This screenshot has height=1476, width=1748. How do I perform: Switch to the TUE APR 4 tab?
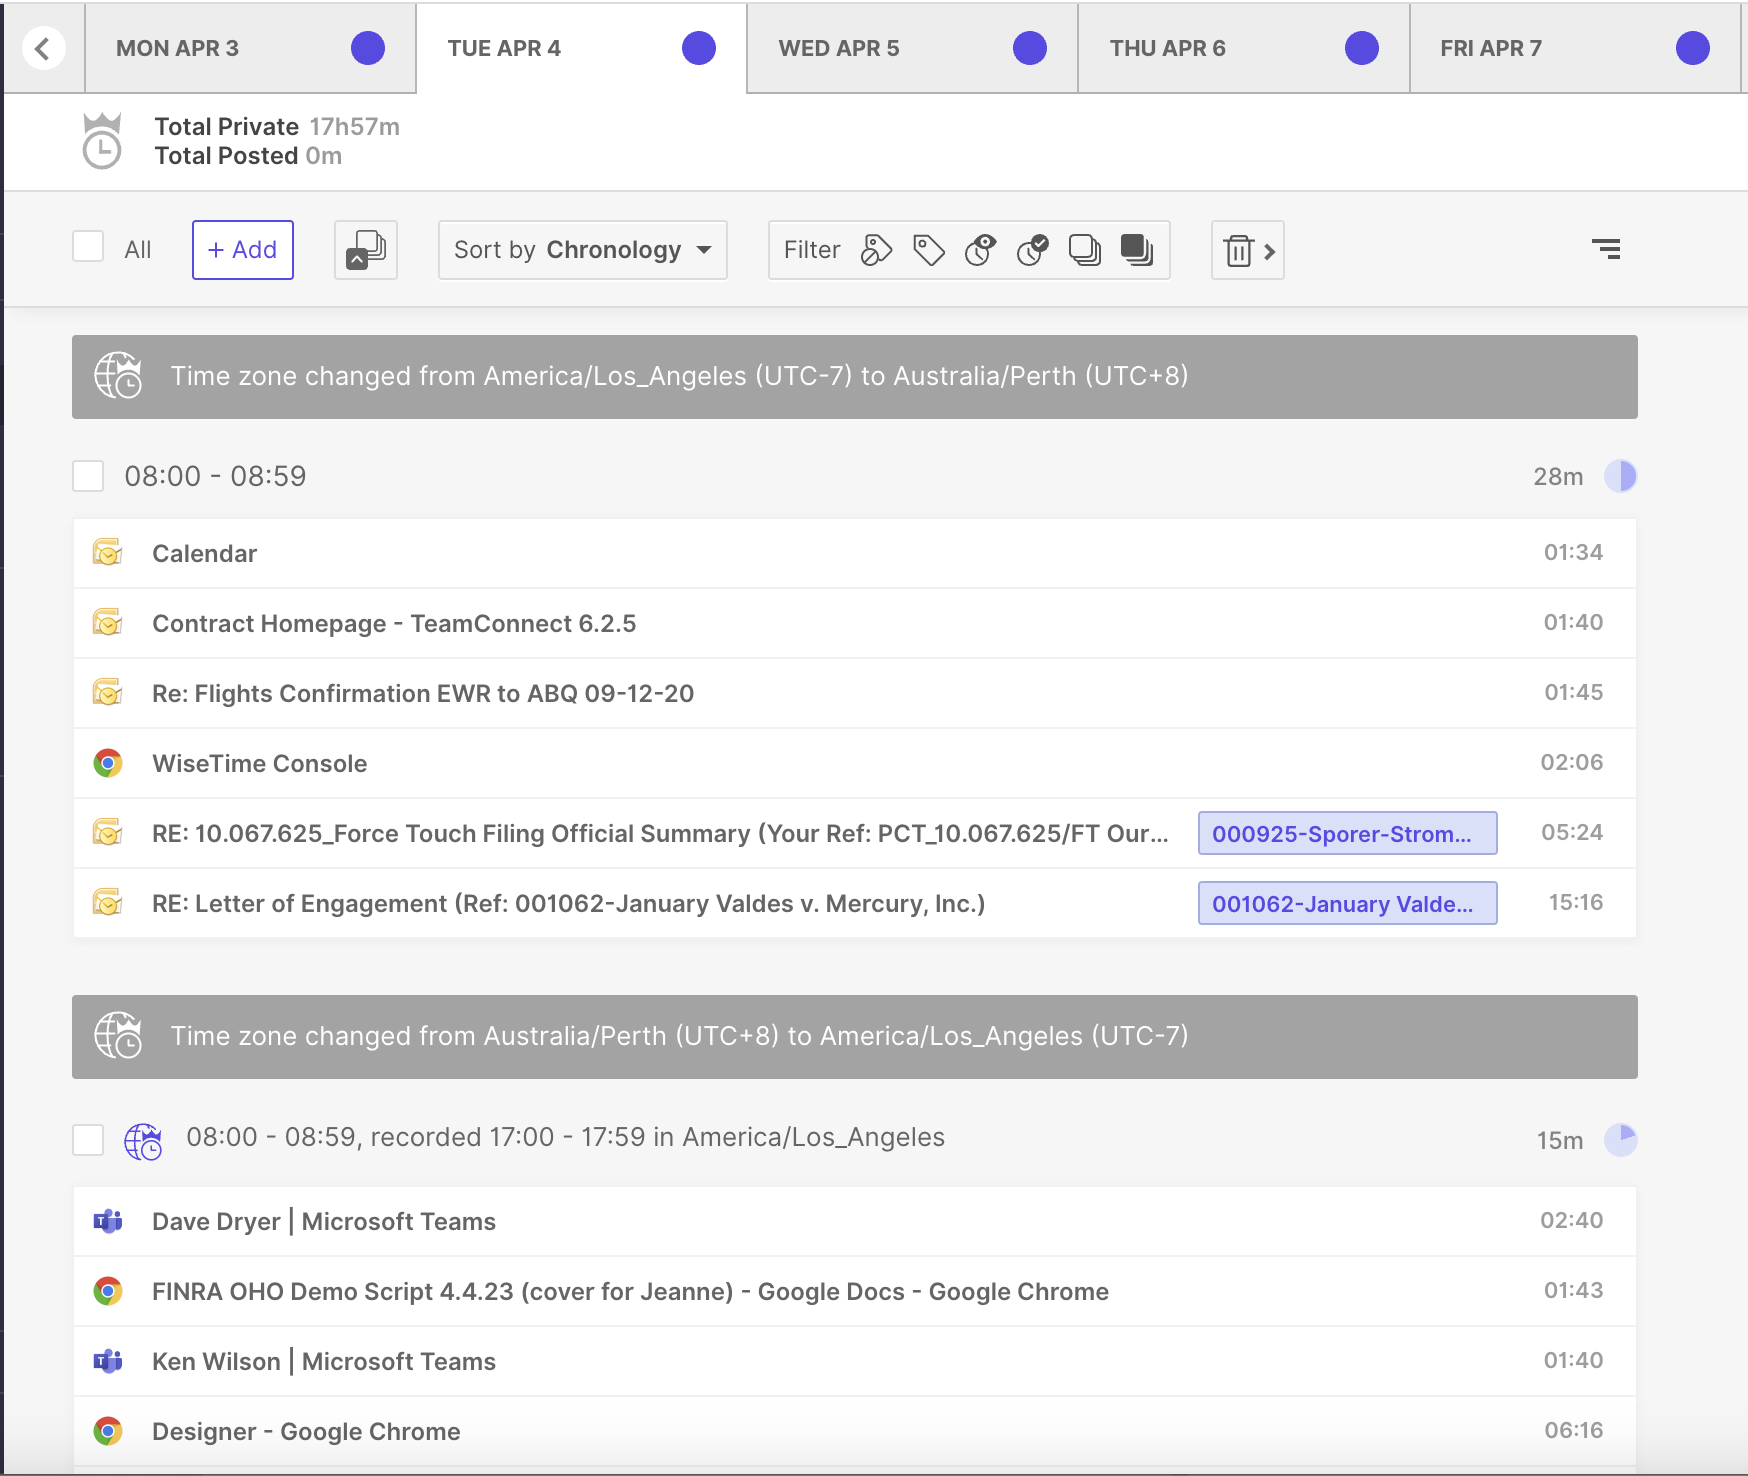pyautogui.click(x=581, y=48)
